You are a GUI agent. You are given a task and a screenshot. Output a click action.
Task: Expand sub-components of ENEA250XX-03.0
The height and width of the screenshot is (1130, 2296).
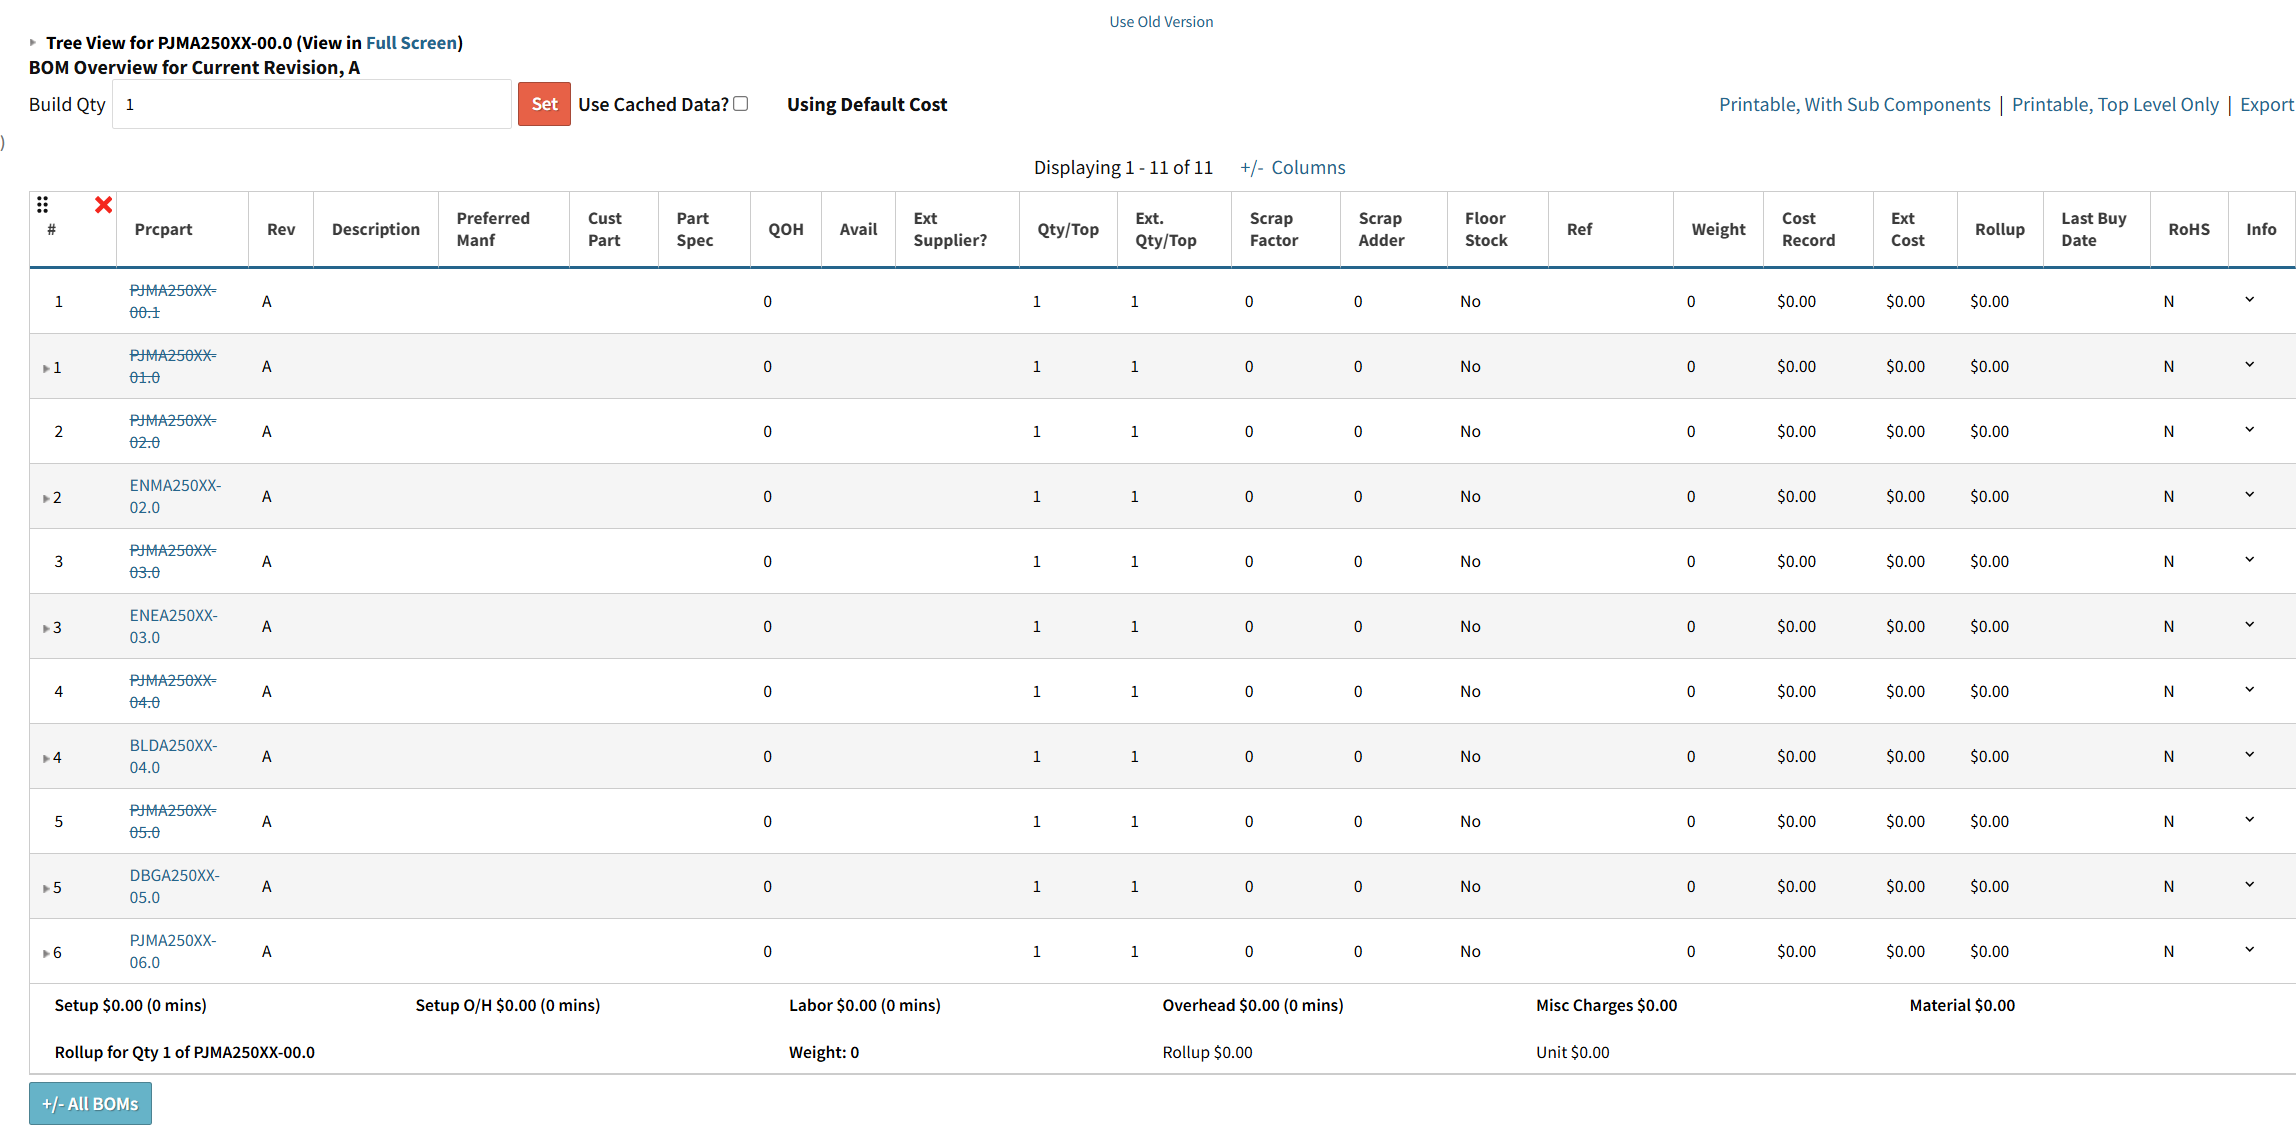(46, 628)
